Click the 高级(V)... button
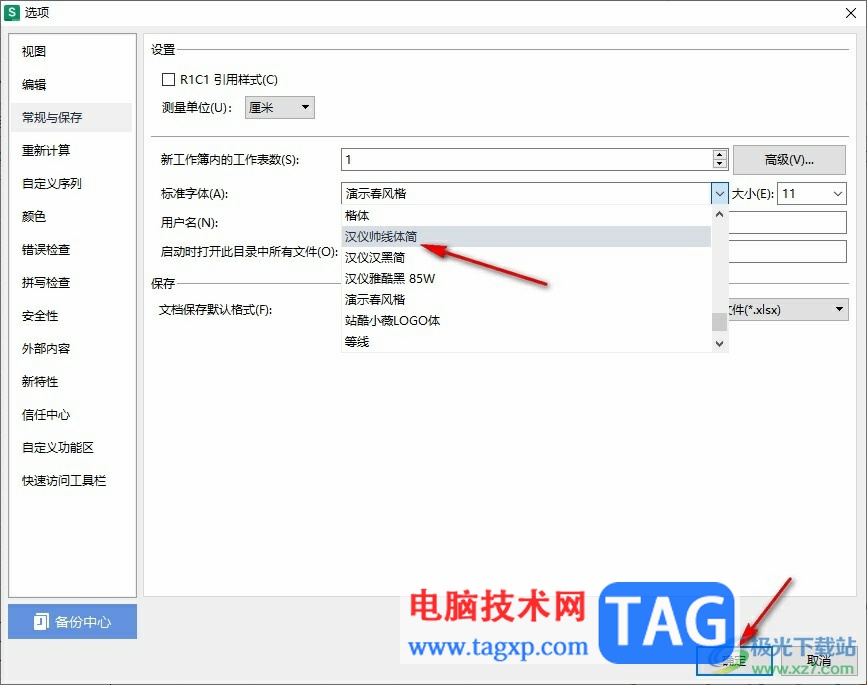Viewport: 867px width, 685px height. click(x=789, y=160)
